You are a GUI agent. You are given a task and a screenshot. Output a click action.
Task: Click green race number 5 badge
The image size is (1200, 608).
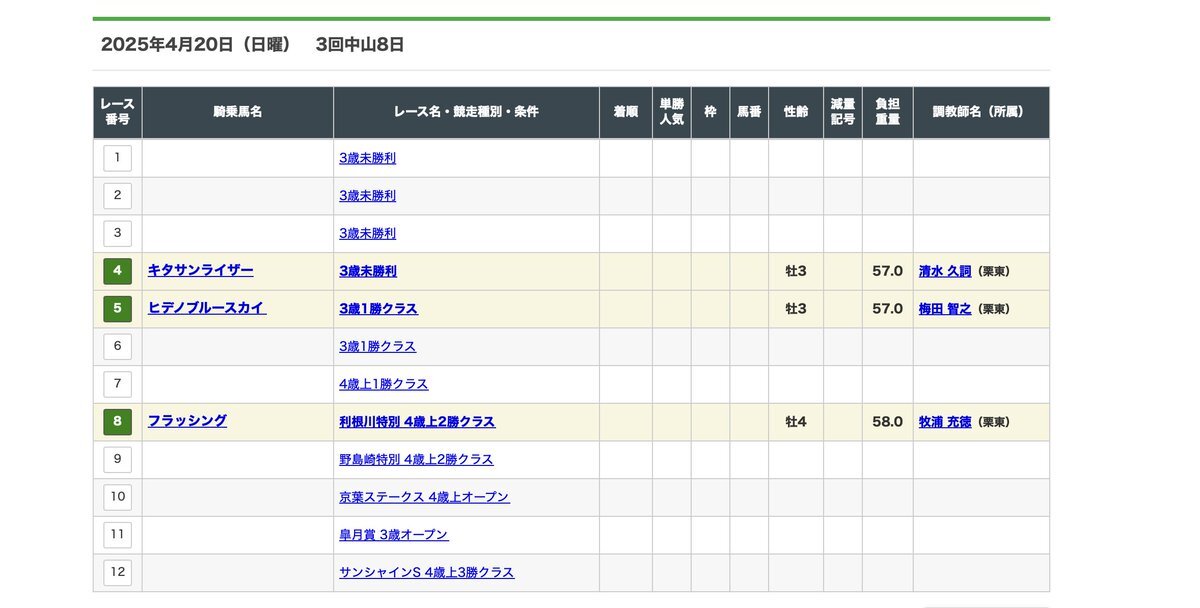point(117,309)
